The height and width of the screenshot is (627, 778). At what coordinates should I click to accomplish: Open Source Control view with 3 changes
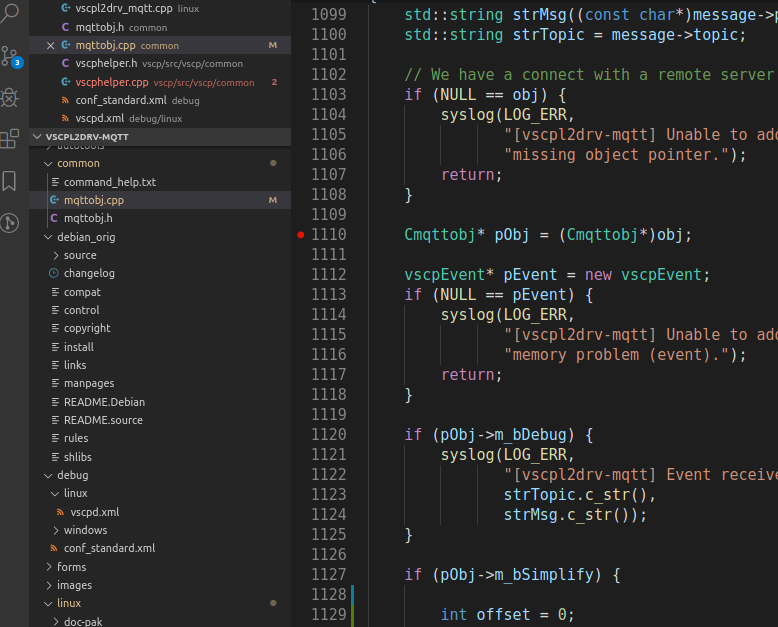[10, 57]
